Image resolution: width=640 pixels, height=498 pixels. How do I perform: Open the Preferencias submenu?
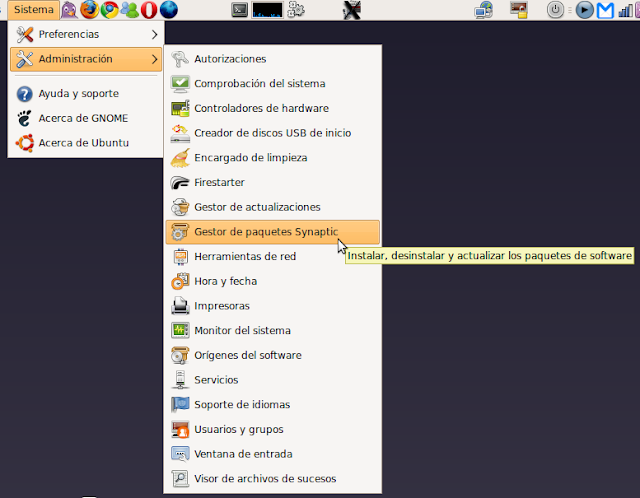pos(86,34)
